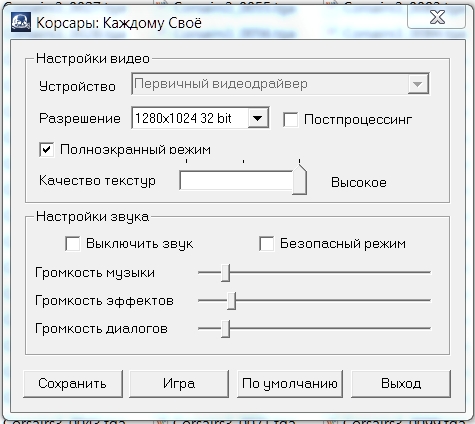Tick the Выключить звук checkbox
The height and width of the screenshot is (424, 475).
pyautogui.click(x=72, y=244)
